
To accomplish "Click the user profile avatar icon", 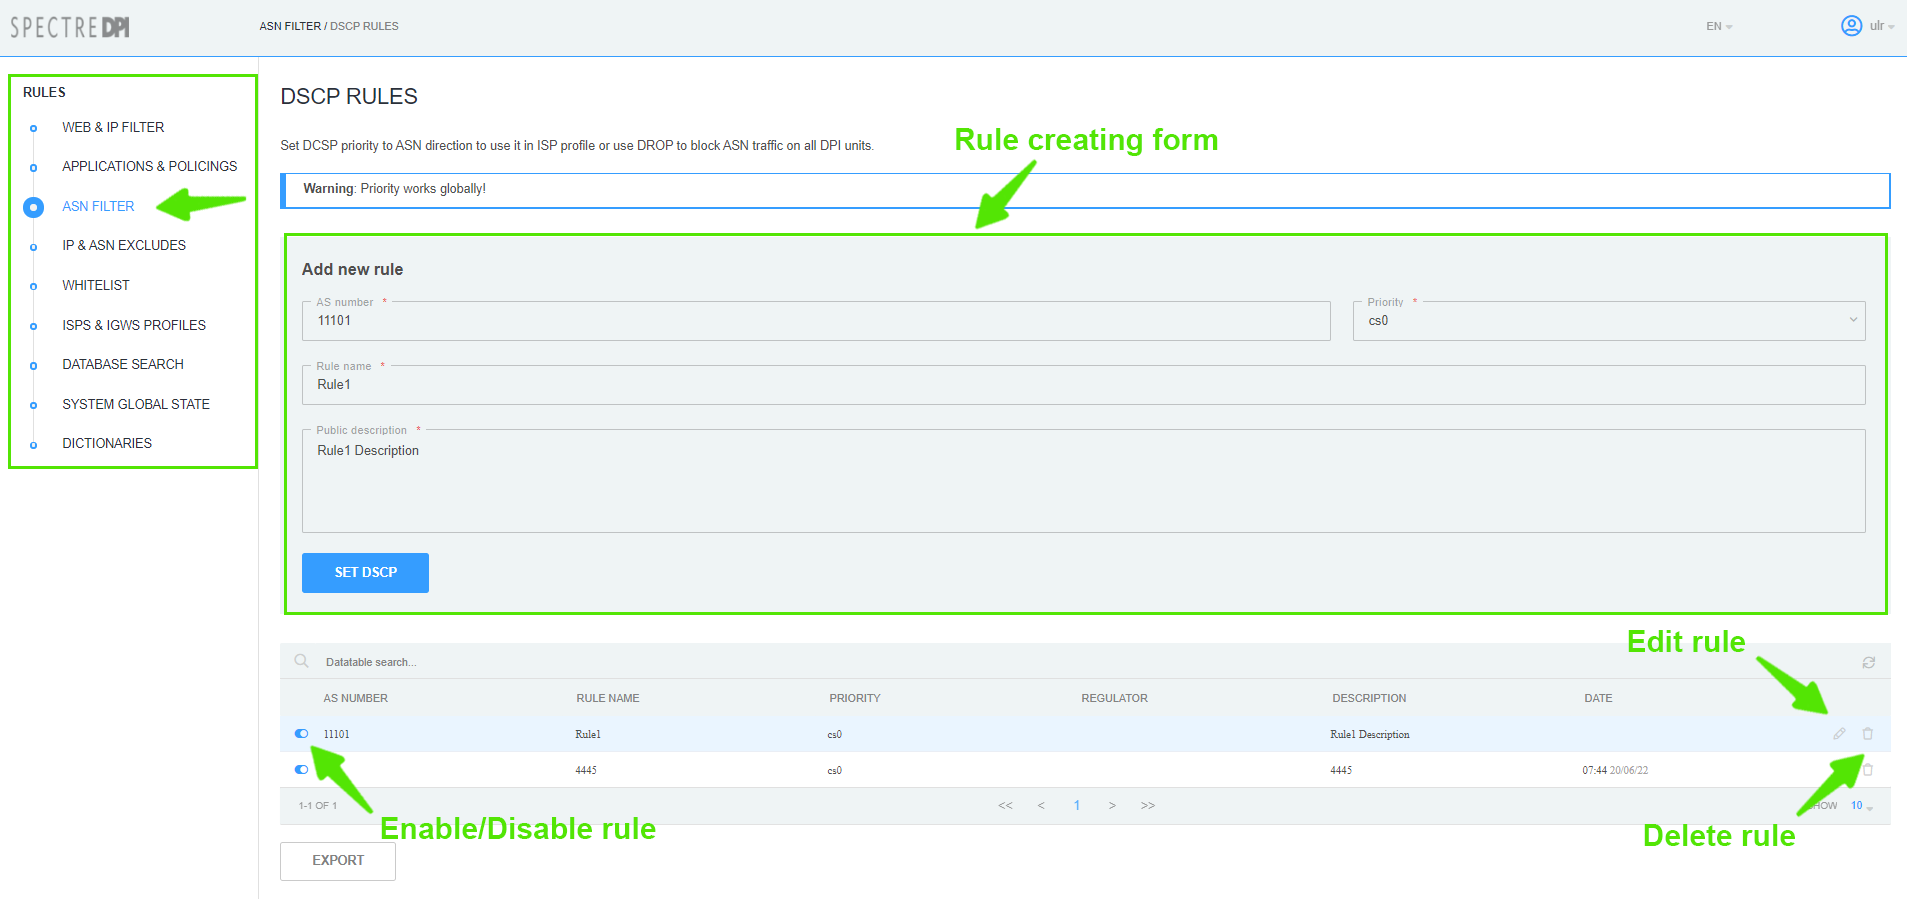I will (1851, 26).
